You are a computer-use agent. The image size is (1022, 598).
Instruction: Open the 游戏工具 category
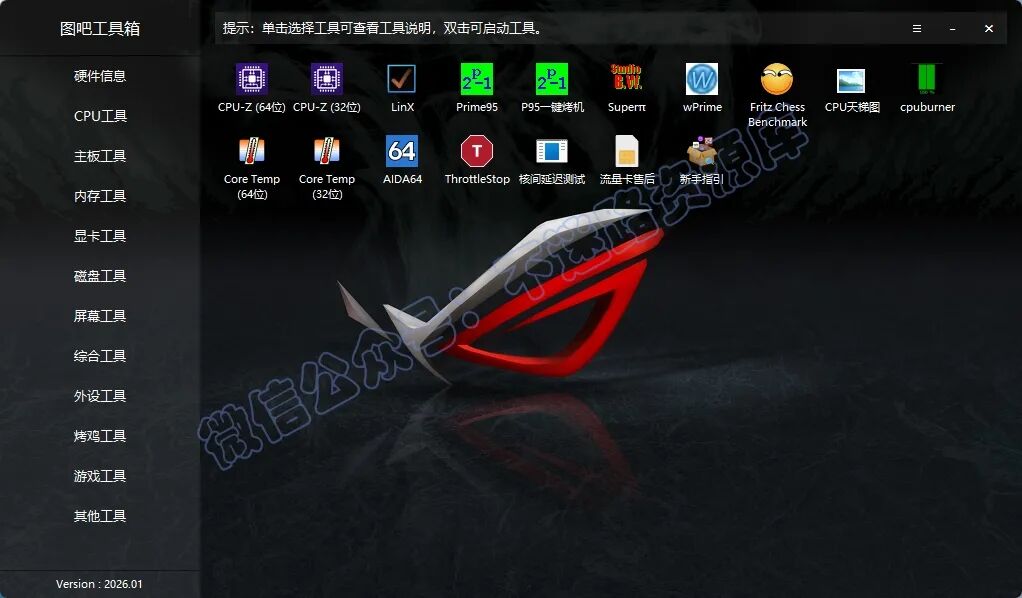pos(100,476)
